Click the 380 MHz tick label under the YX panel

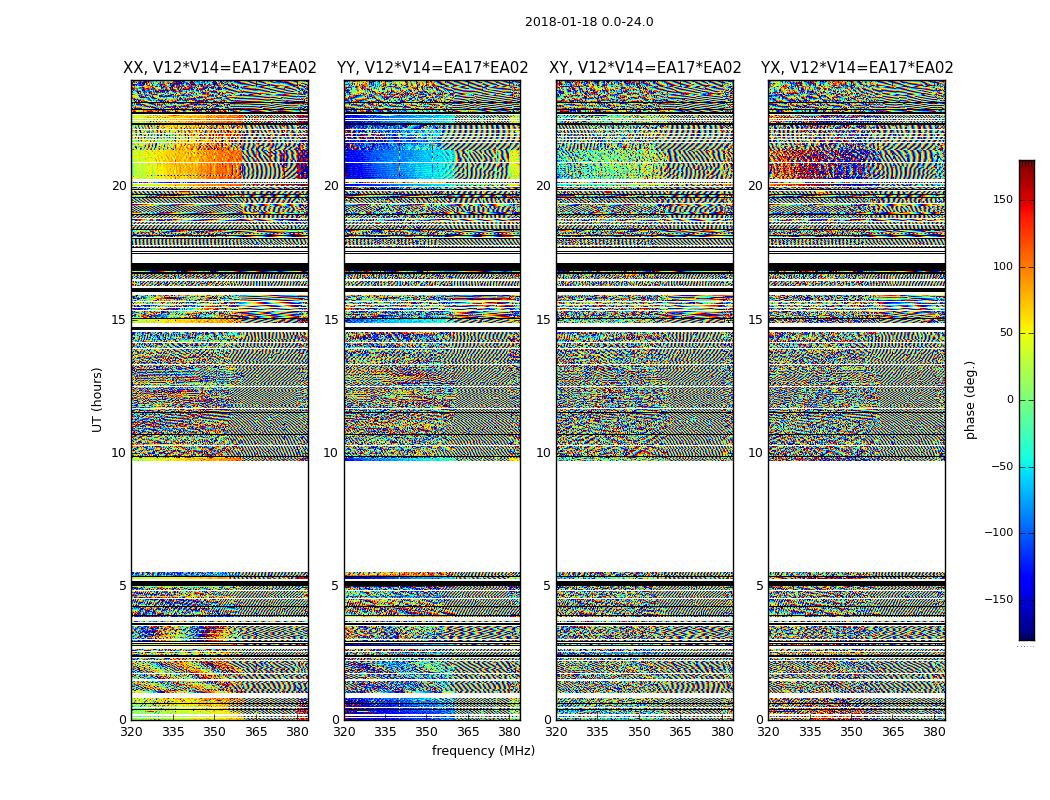pyautogui.click(x=934, y=732)
